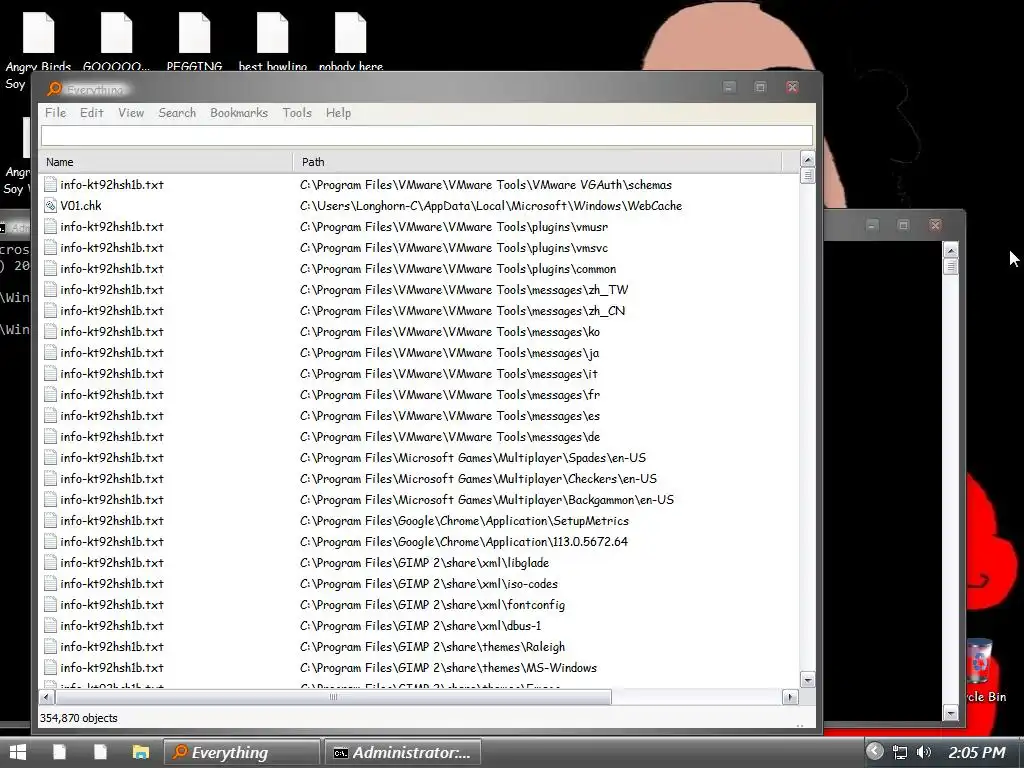Image resolution: width=1024 pixels, height=768 pixels.
Task: Select file icon in Checkers\en-US row
Action: point(50,479)
